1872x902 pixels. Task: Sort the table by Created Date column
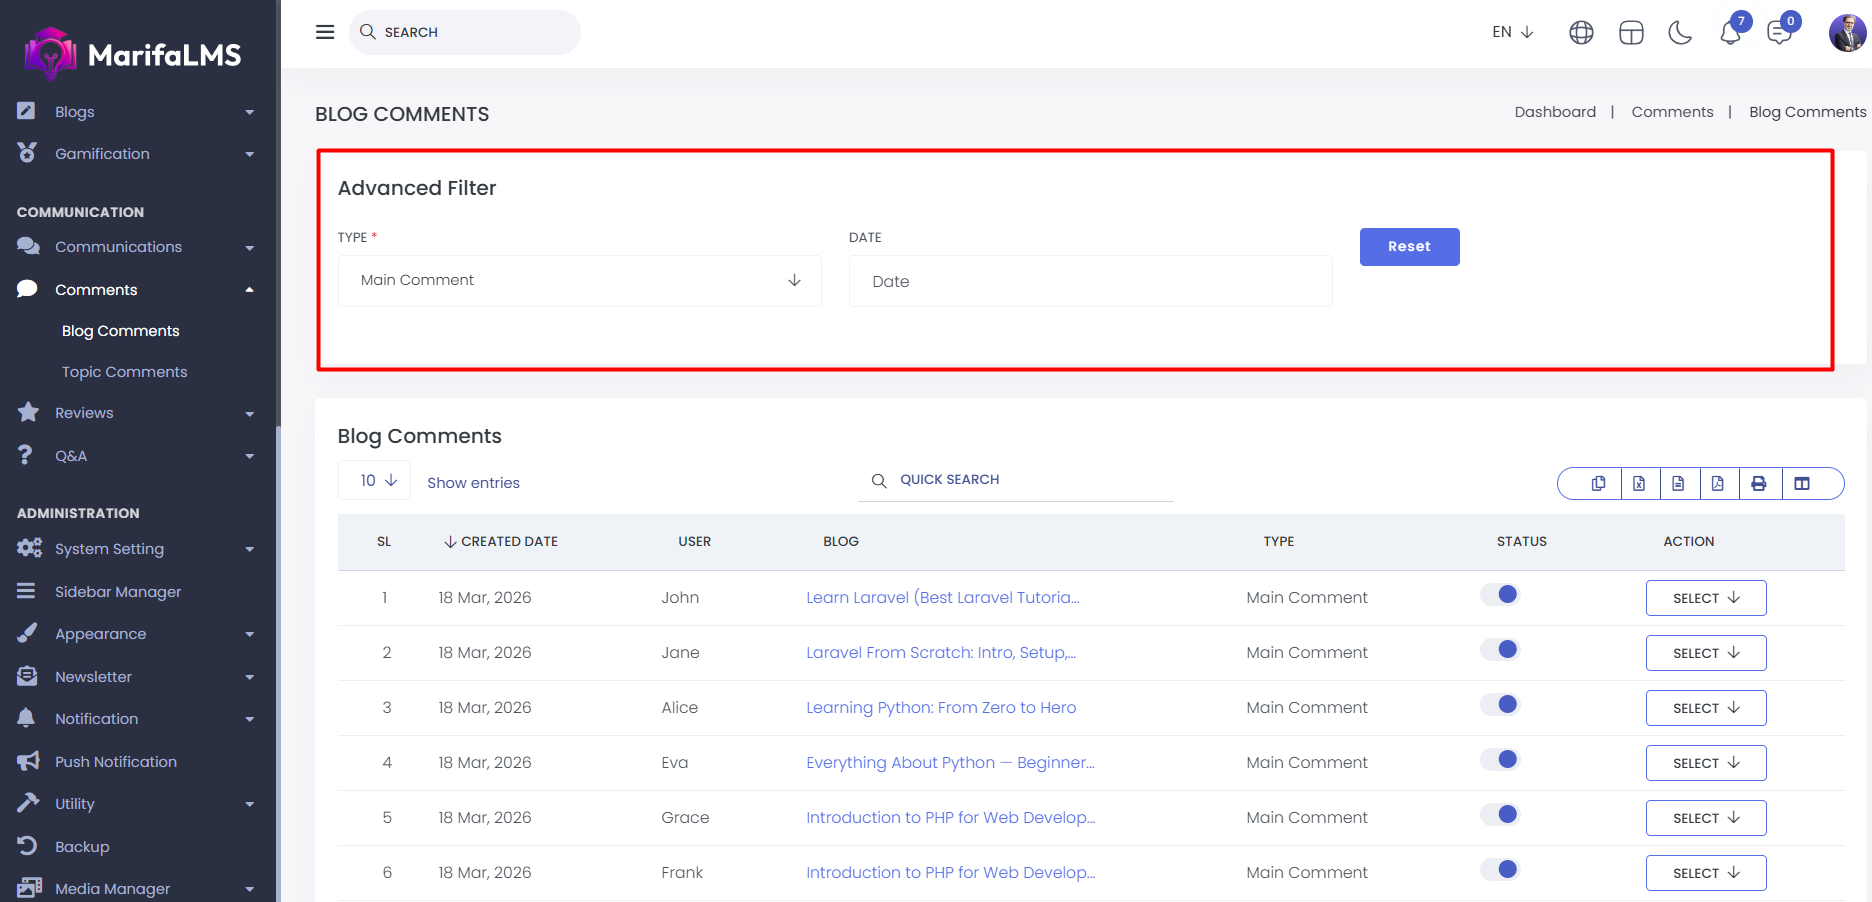508,542
